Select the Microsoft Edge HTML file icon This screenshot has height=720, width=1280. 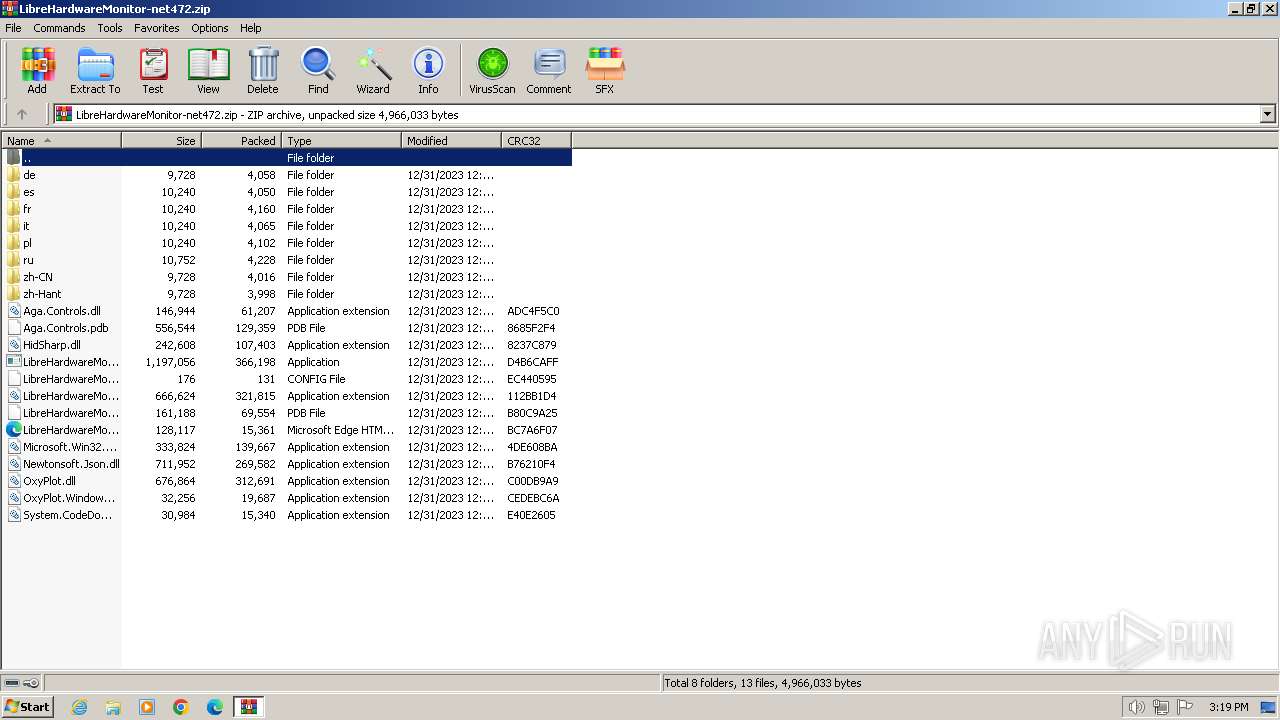click(x=14, y=430)
